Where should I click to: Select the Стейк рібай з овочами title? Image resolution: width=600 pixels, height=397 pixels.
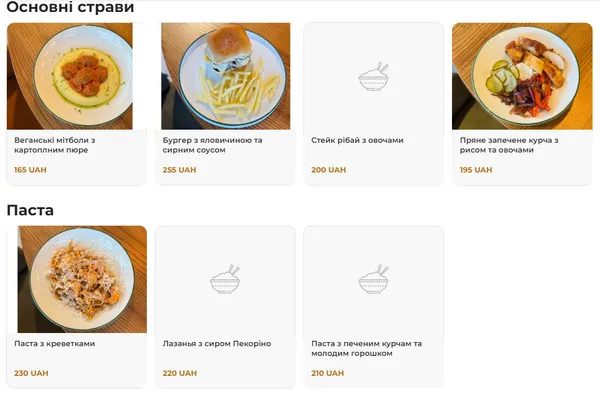click(357, 140)
